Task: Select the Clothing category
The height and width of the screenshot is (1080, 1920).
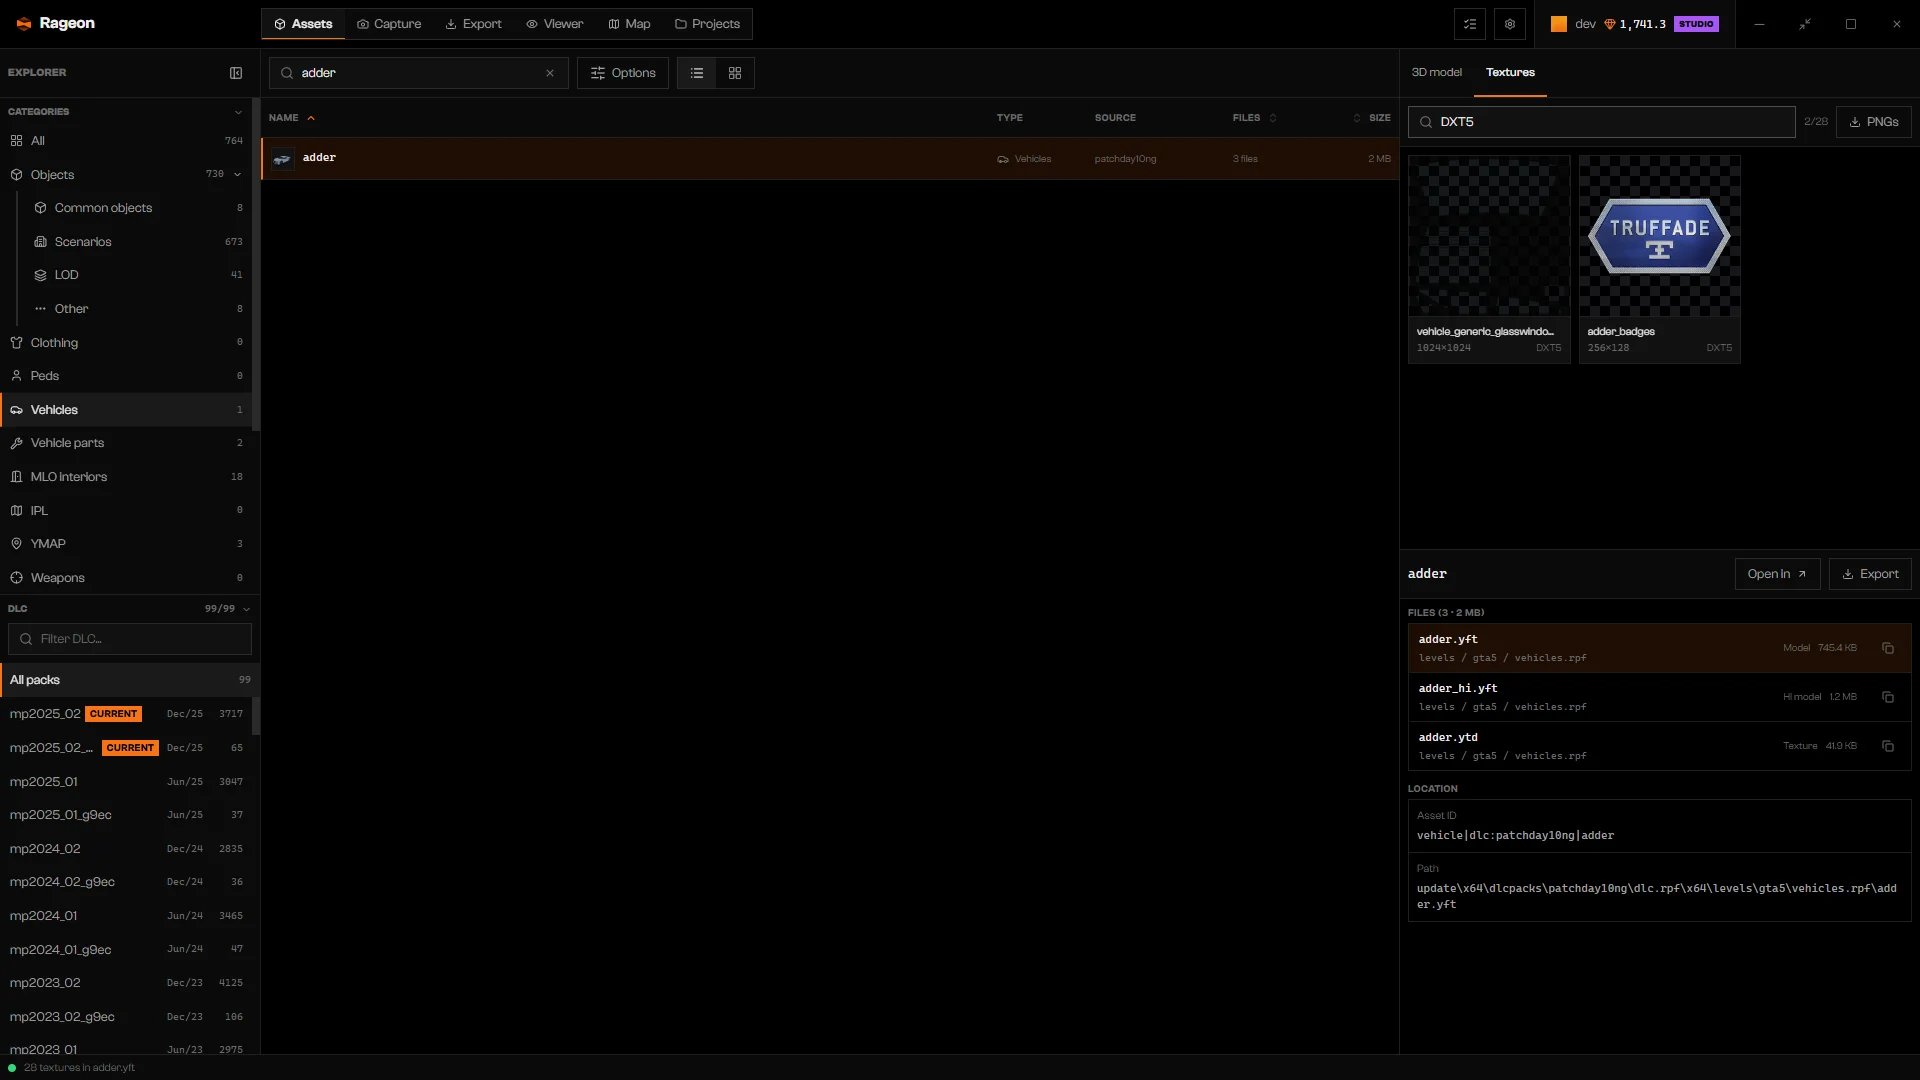Action: point(126,343)
